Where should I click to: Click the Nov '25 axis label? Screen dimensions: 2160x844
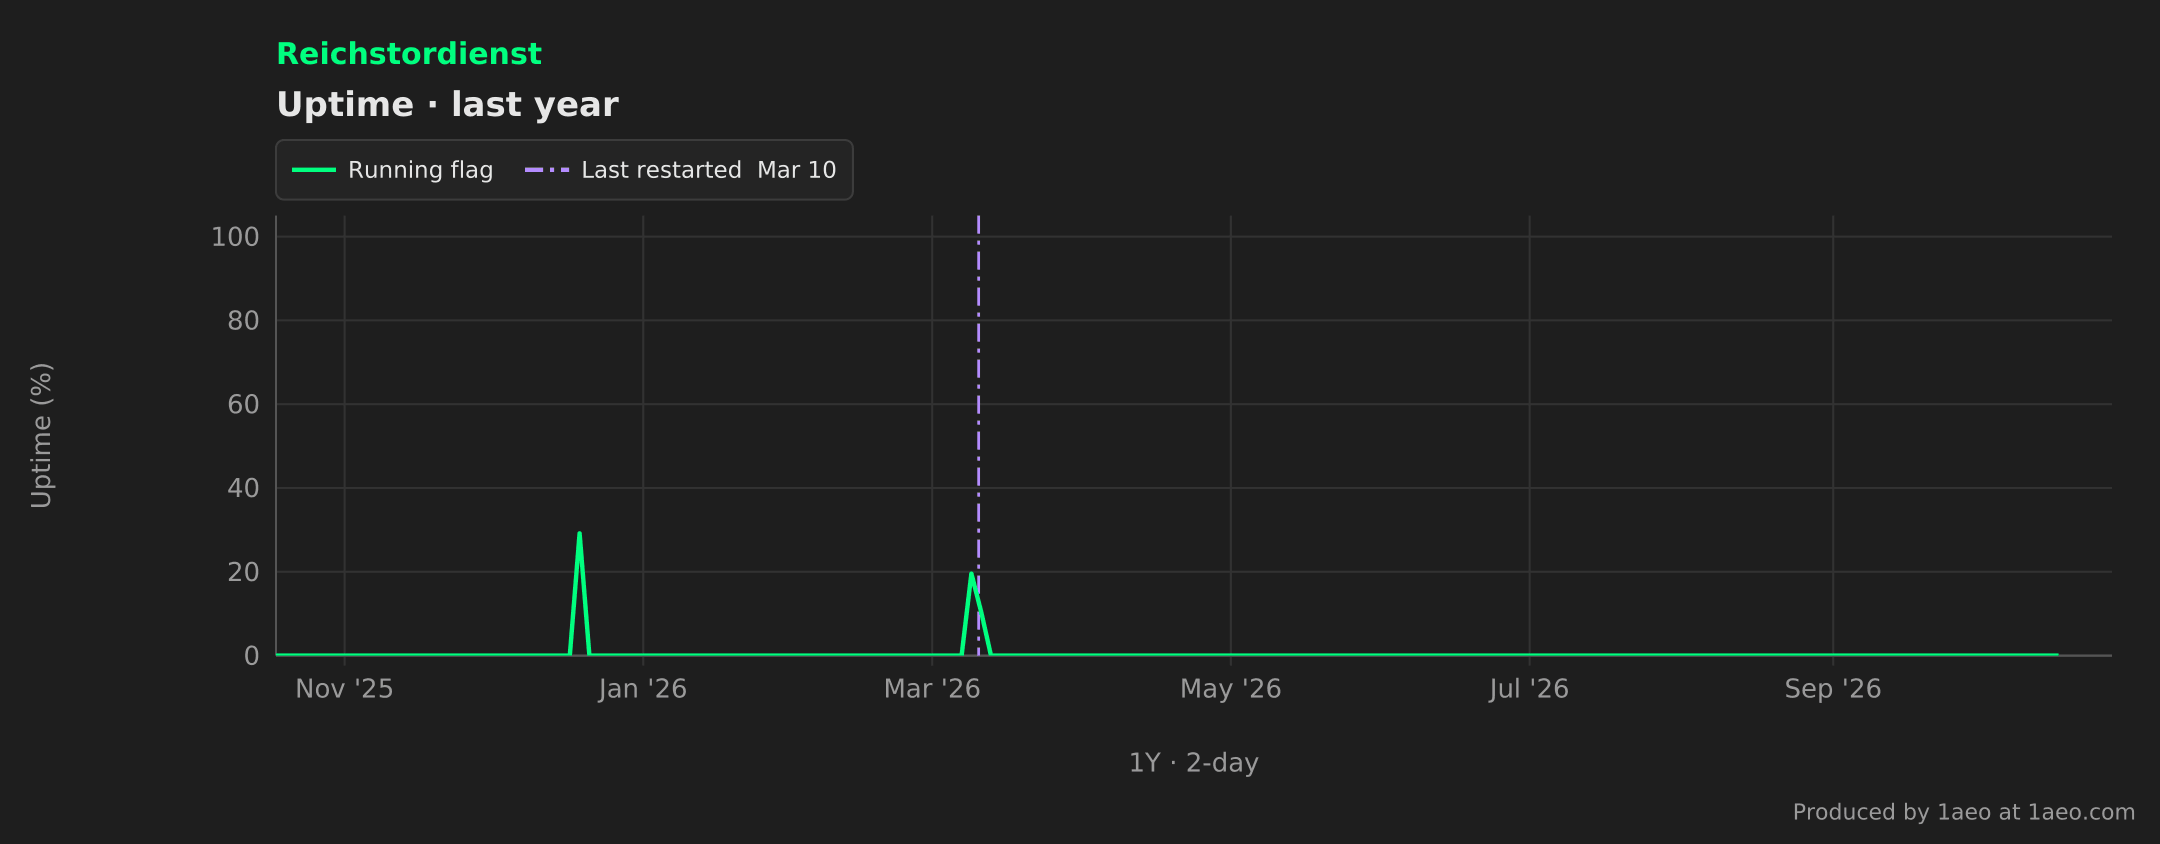click(344, 689)
